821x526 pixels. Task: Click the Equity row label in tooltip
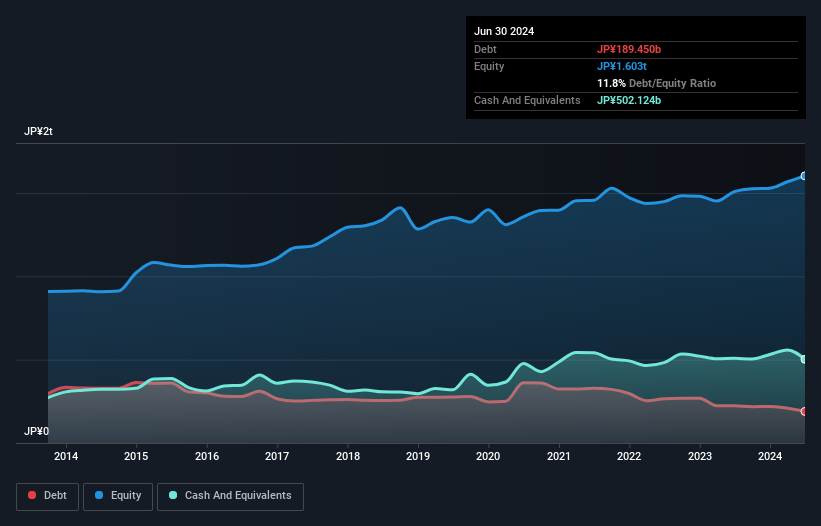(x=489, y=66)
